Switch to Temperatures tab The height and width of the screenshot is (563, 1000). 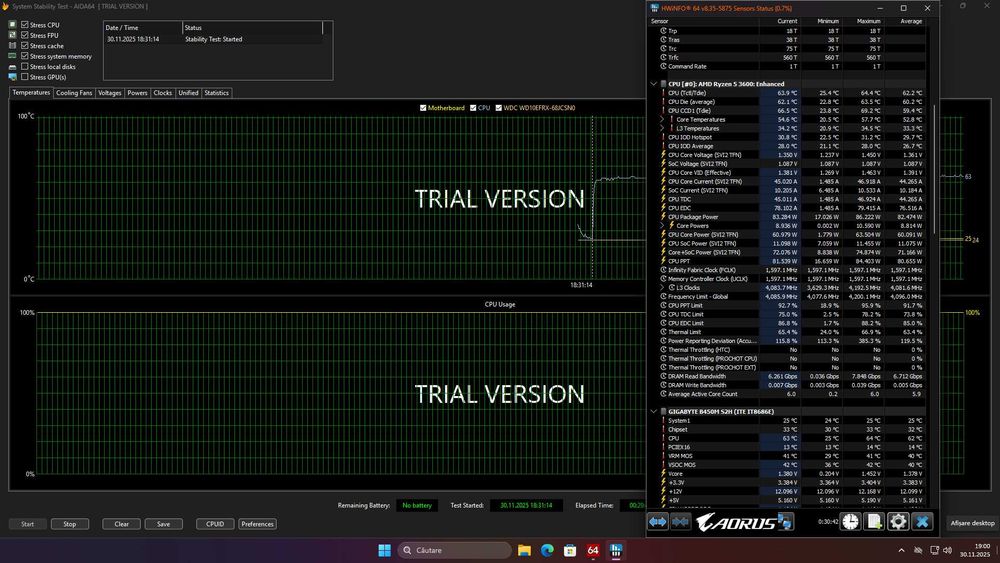pos(31,92)
